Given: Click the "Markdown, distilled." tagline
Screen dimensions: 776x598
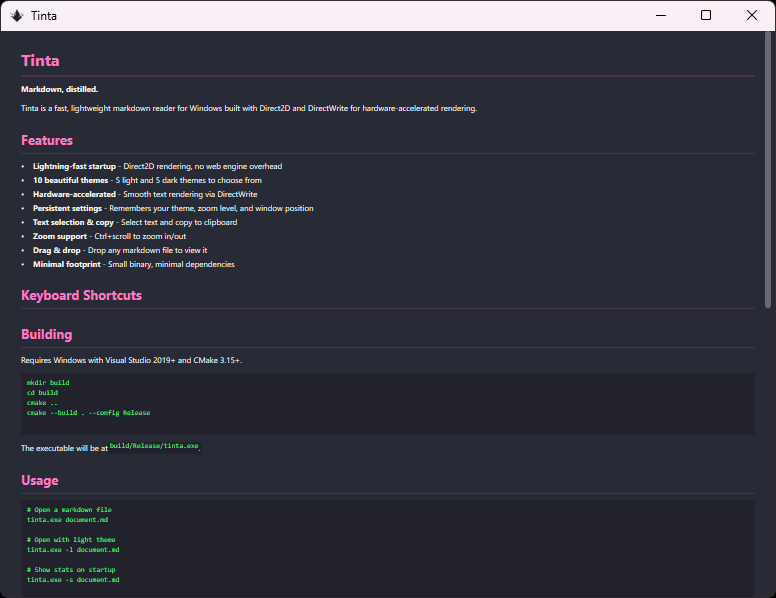Looking at the screenshot, I should pos(59,89).
